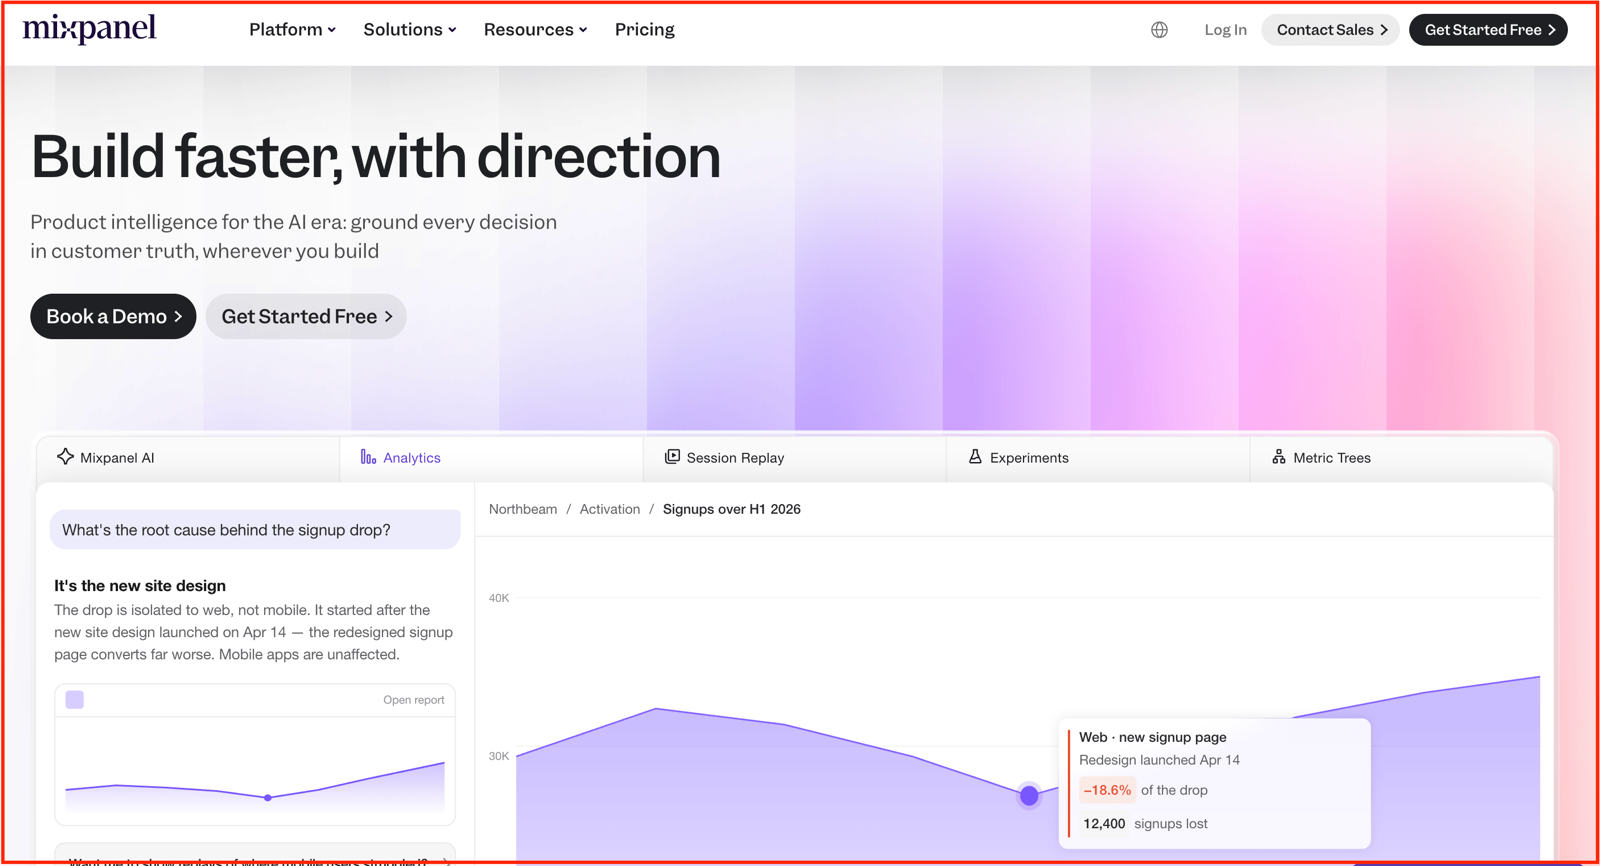Click 'Build faster, with direction' headline
The width and height of the screenshot is (1600, 866).
point(376,157)
